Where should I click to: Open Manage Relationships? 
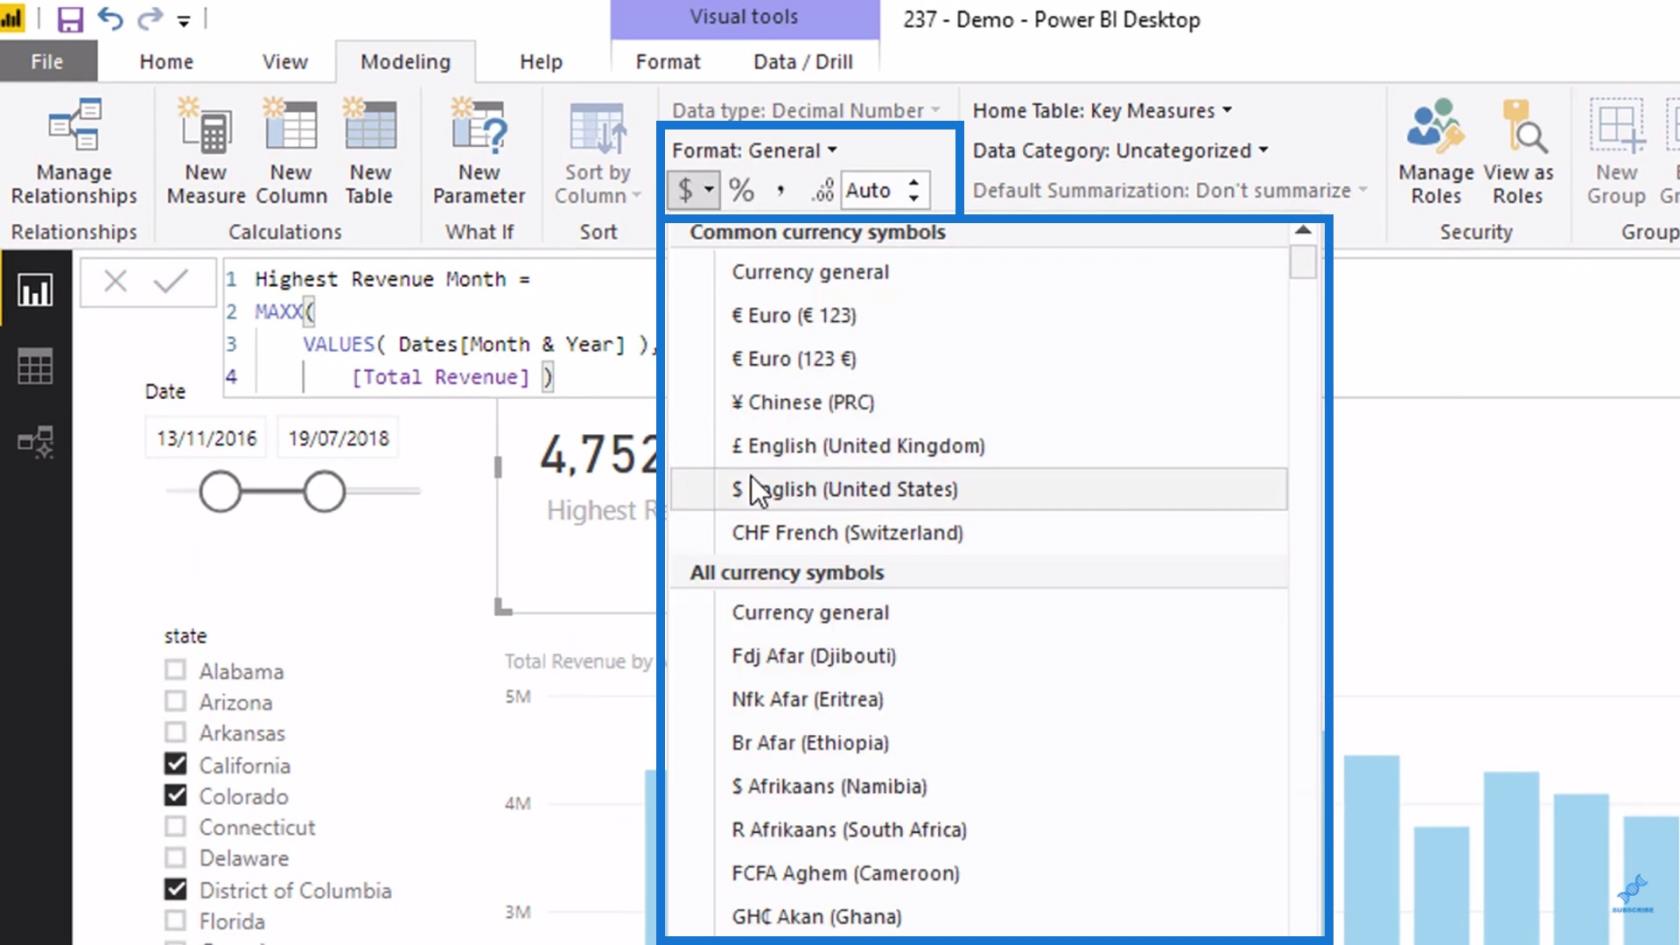(x=74, y=152)
